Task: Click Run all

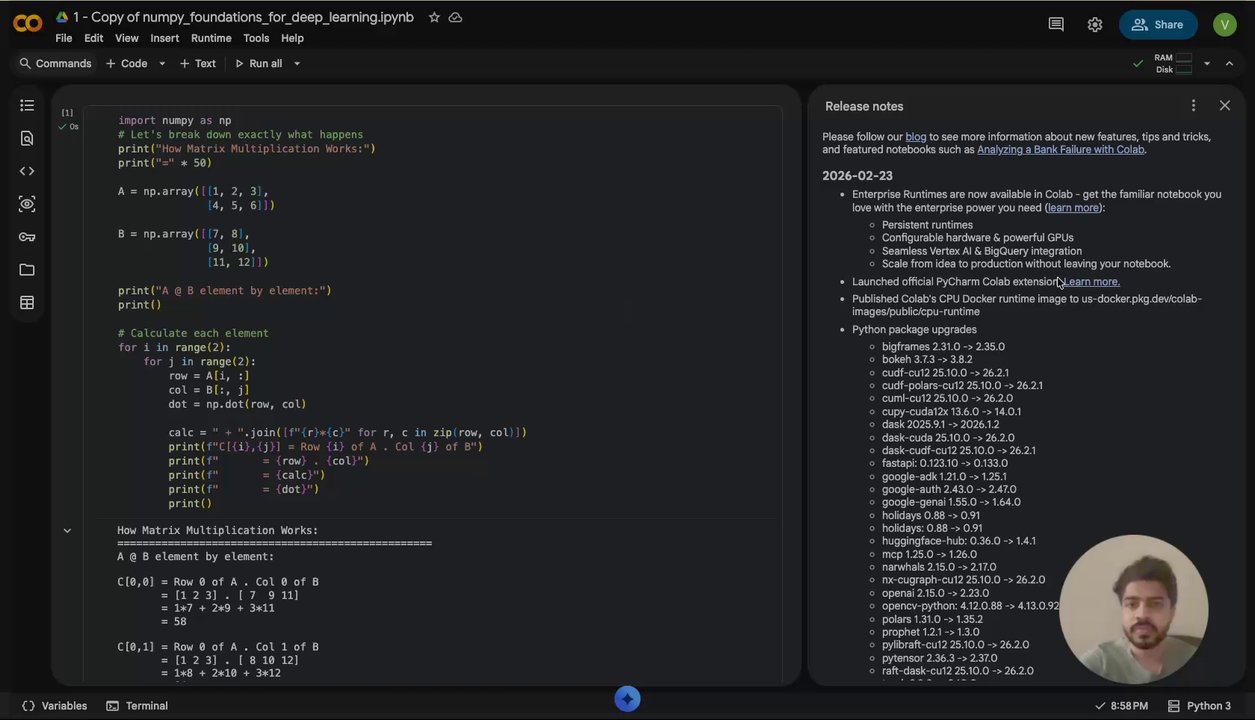Action: click(258, 63)
